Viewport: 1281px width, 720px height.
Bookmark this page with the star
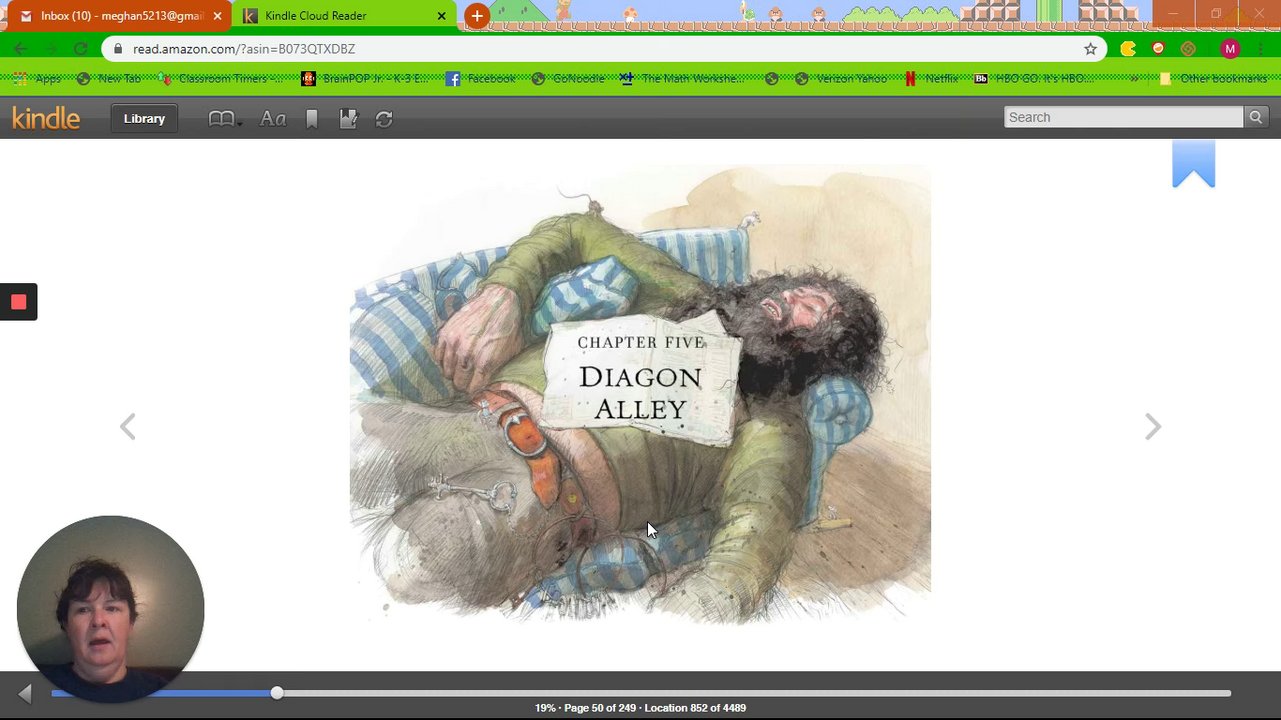[1090, 49]
